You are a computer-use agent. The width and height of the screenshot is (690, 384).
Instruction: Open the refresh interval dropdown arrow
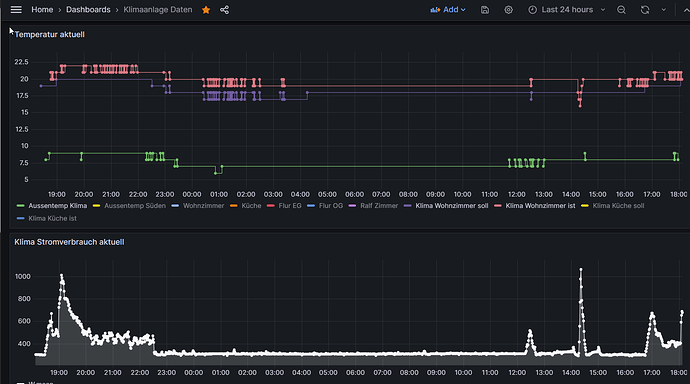[664, 10]
